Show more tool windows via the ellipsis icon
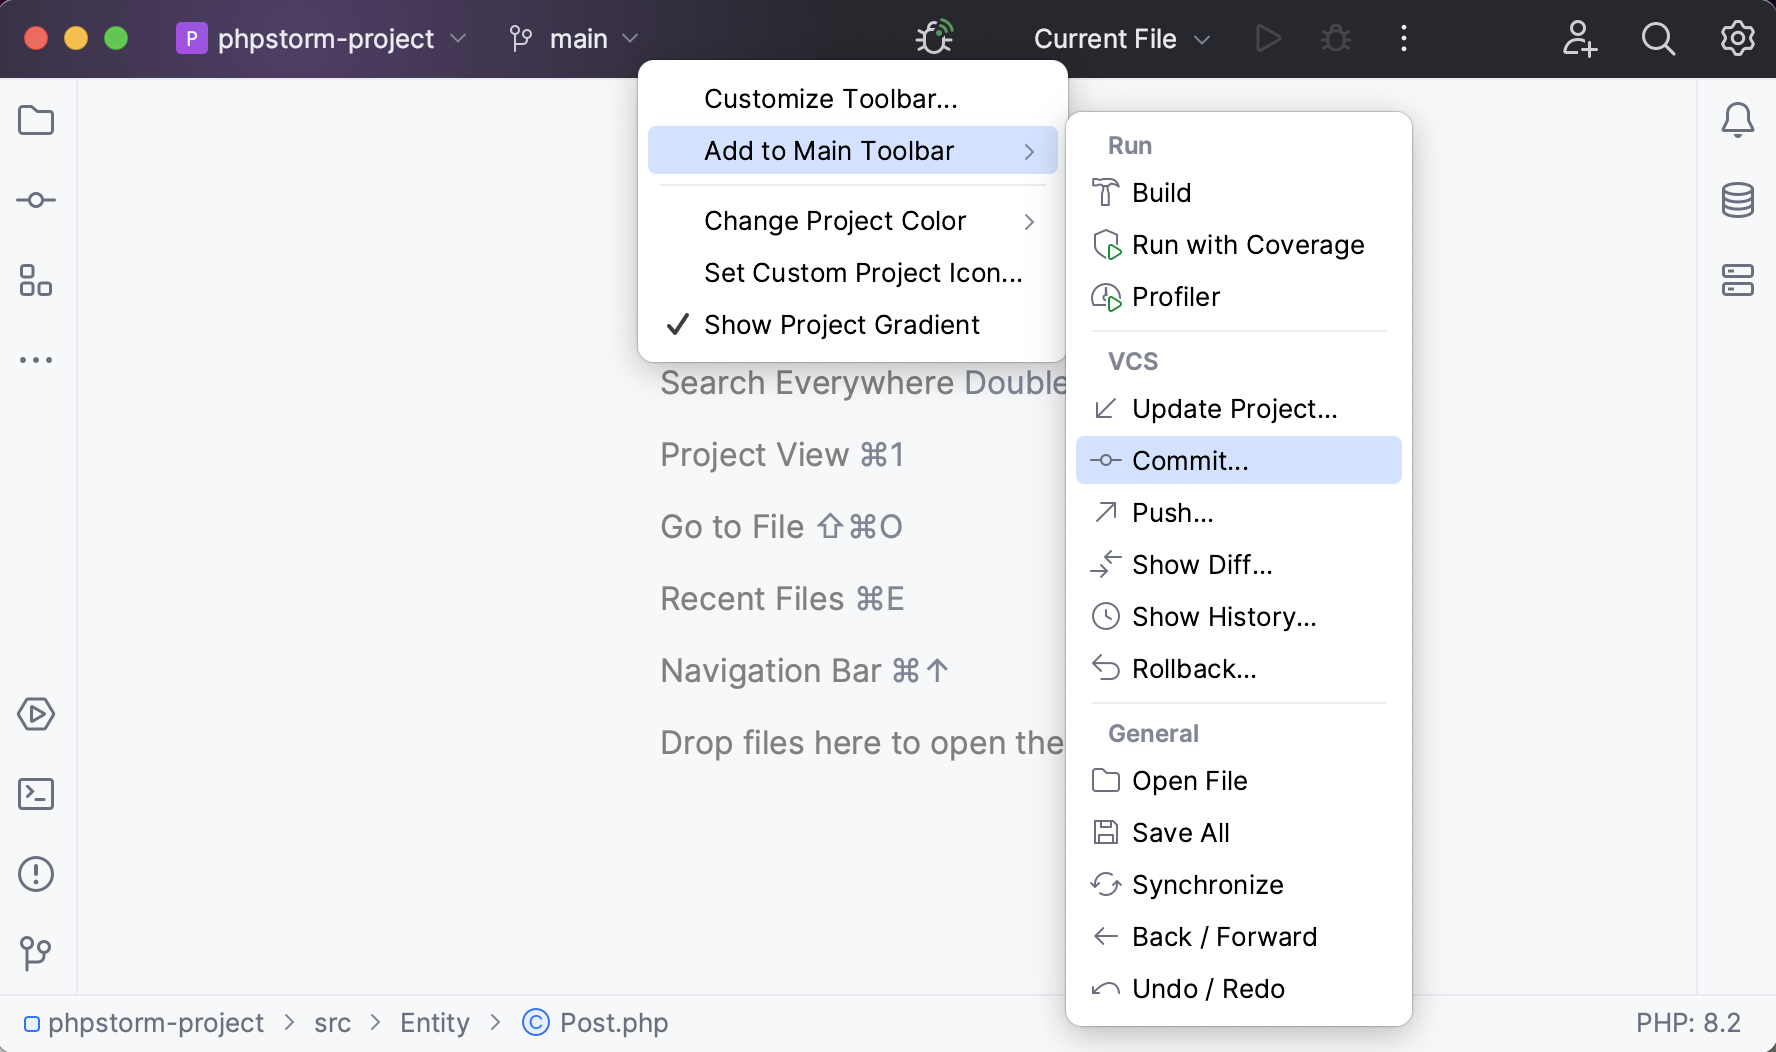1776x1052 pixels. tap(36, 360)
